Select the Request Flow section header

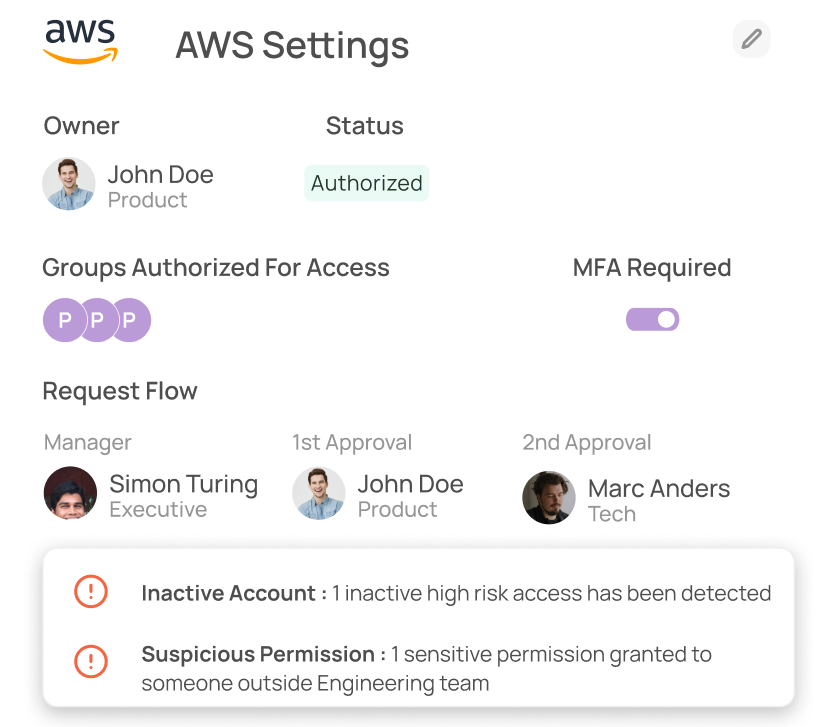[x=119, y=391]
